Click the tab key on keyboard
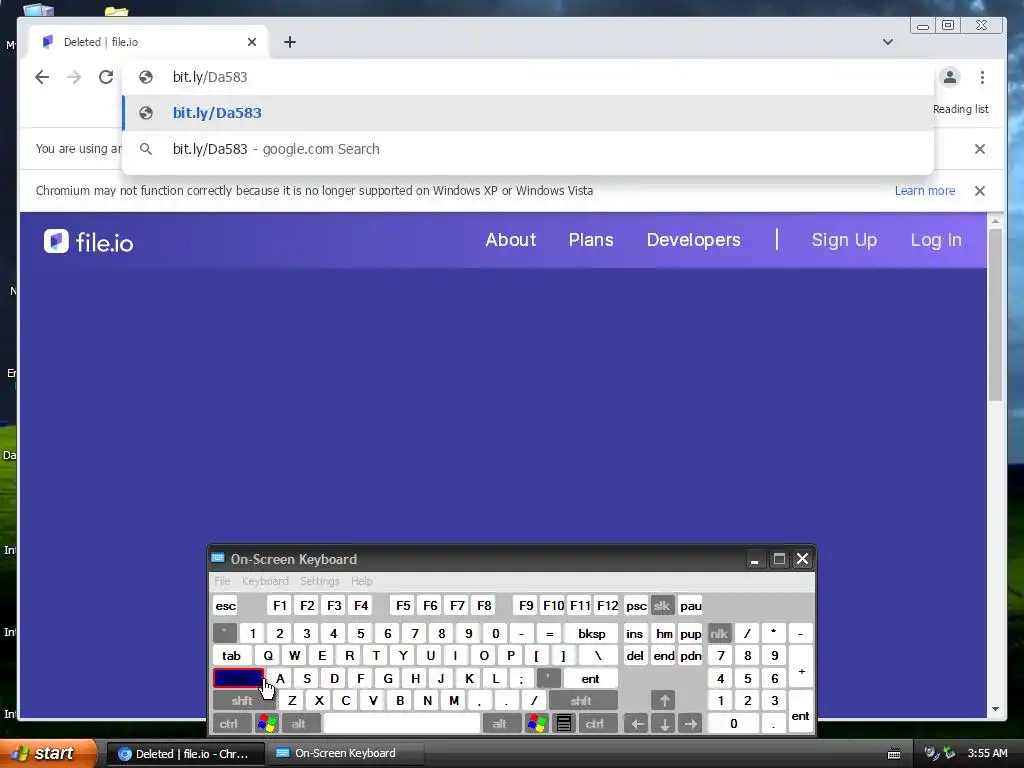Screen dimensions: 1024x768 point(231,656)
